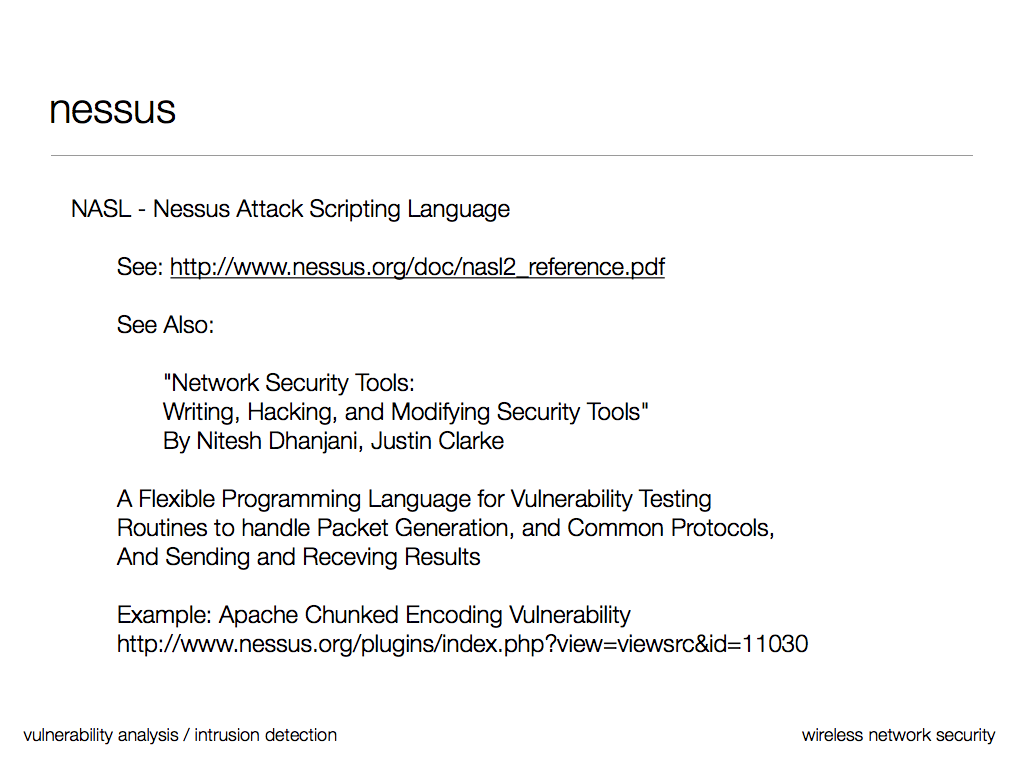
Task: Click the Nessus plugins index.php URL
Action: [x=462, y=644]
